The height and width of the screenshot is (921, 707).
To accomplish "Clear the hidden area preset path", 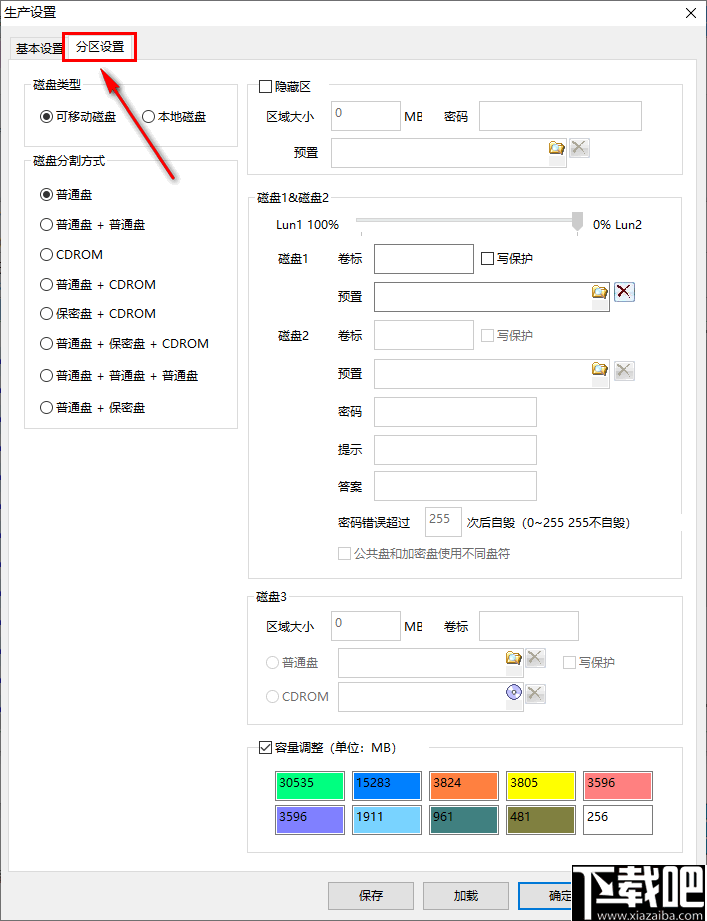I will click(x=579, y=147).
